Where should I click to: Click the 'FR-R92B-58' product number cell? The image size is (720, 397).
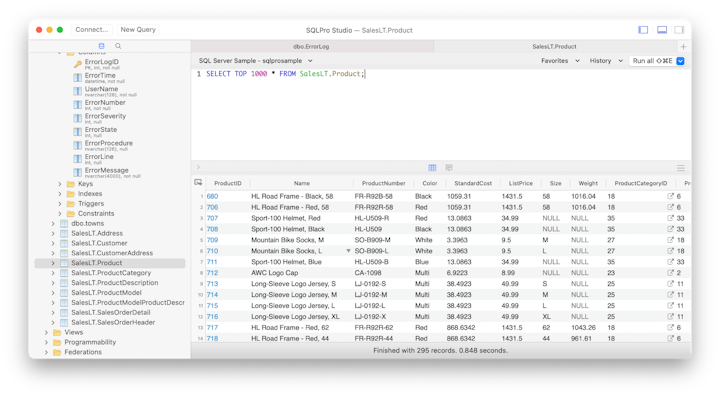click(x=374, y=196)
